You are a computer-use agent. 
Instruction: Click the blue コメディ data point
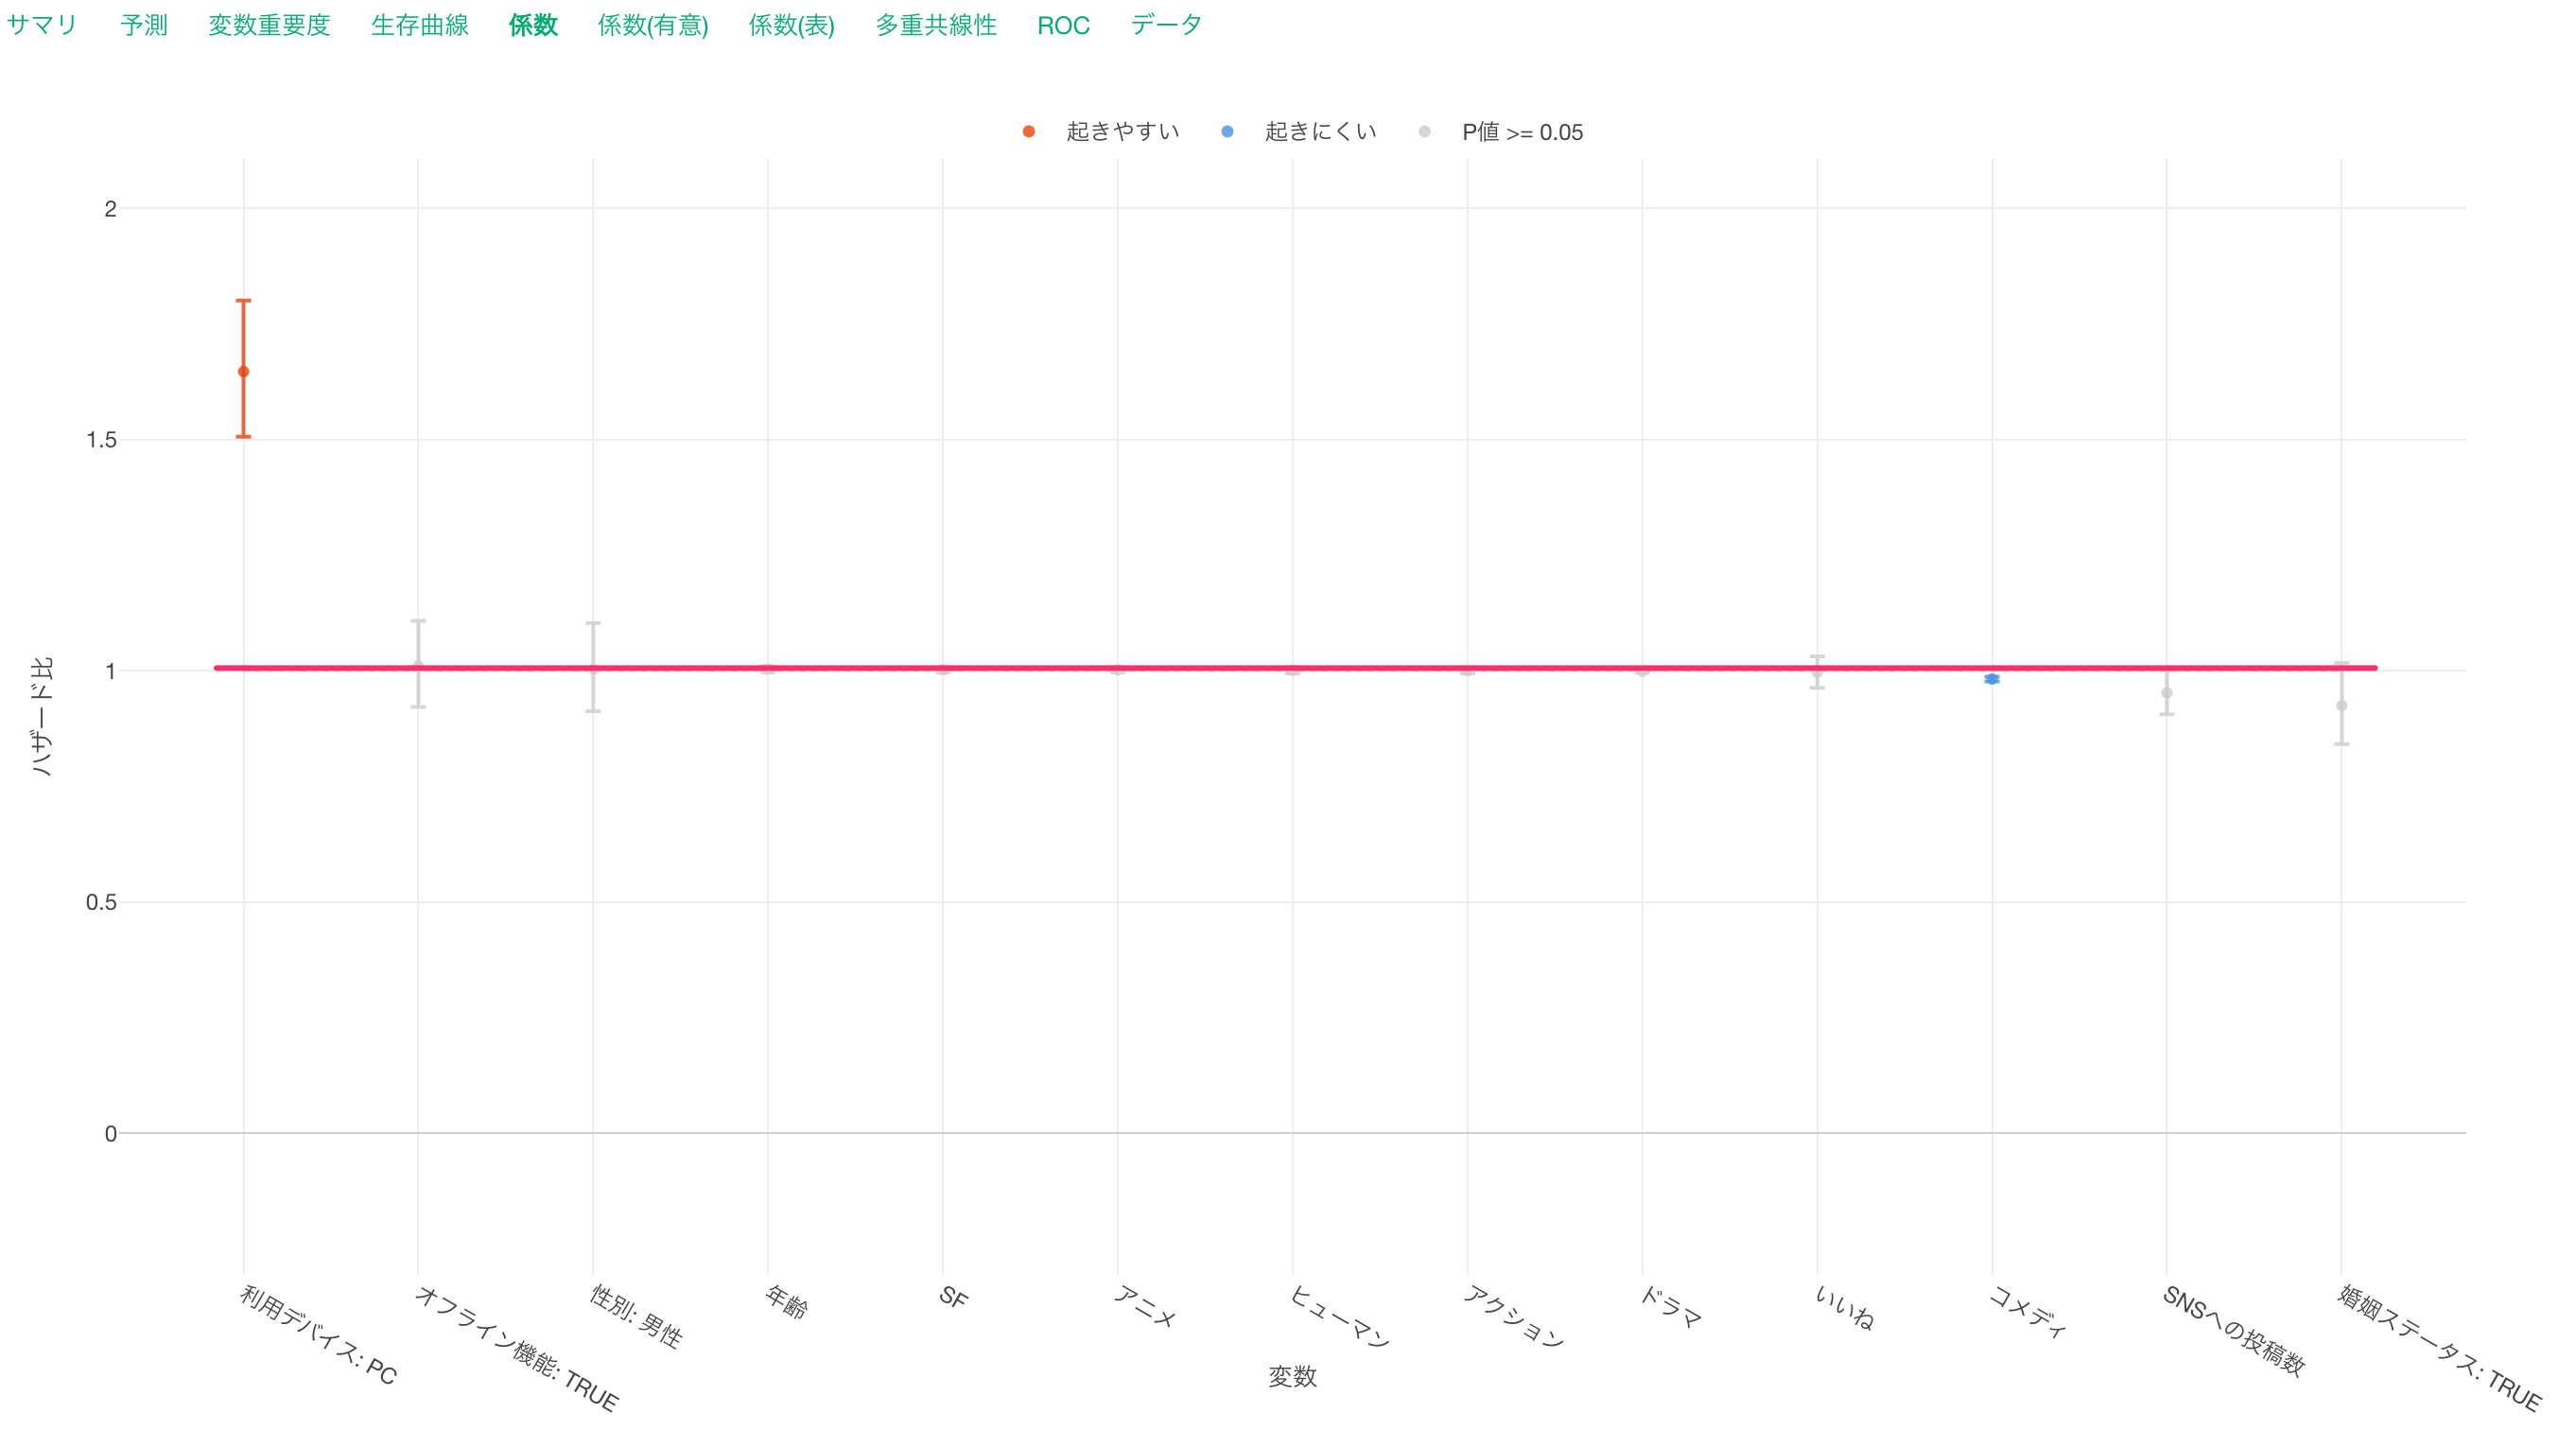(x=1991, y=679)
